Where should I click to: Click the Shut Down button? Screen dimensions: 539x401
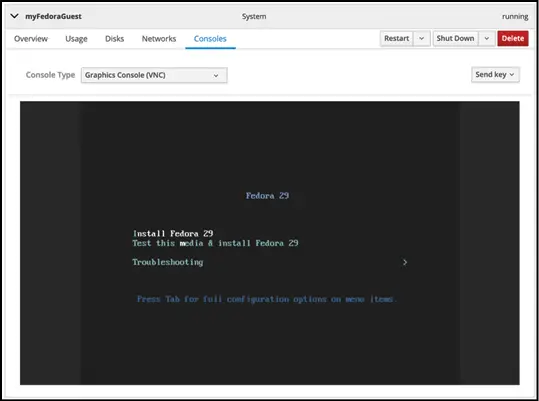tap(455, 38)
